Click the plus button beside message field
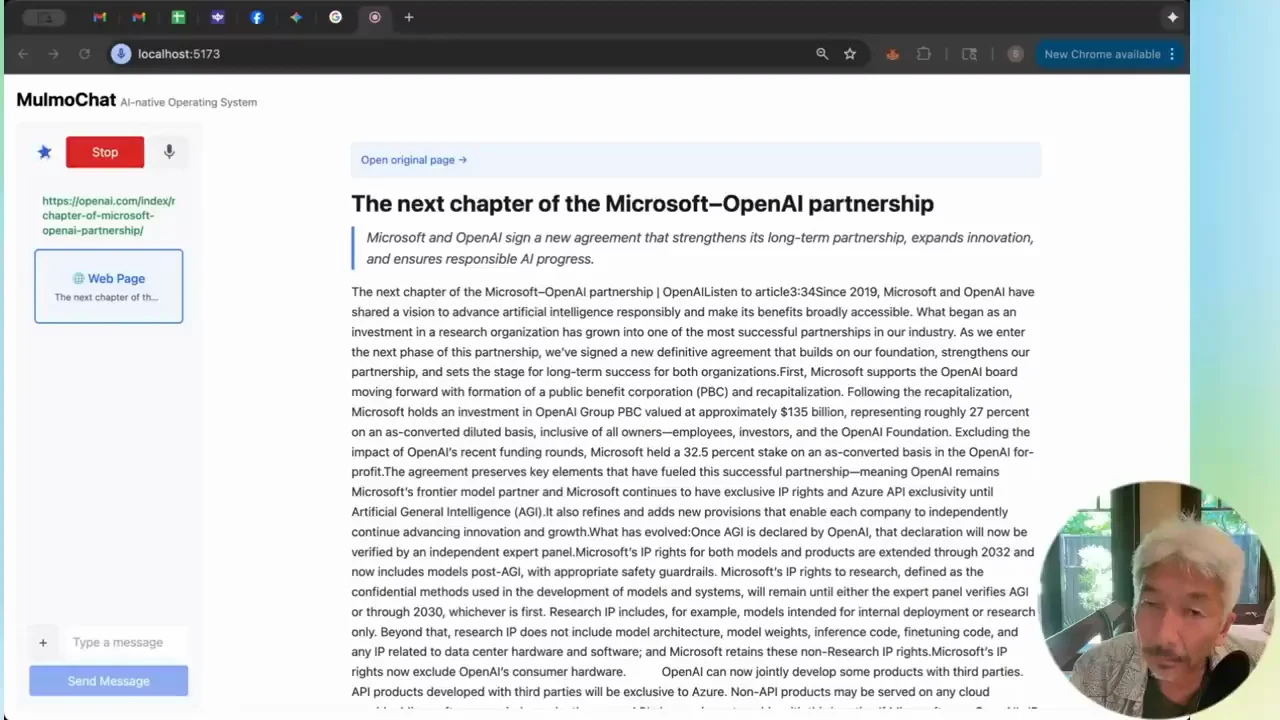The width and height of the screenshot is (1280, 720). [43, 642]
